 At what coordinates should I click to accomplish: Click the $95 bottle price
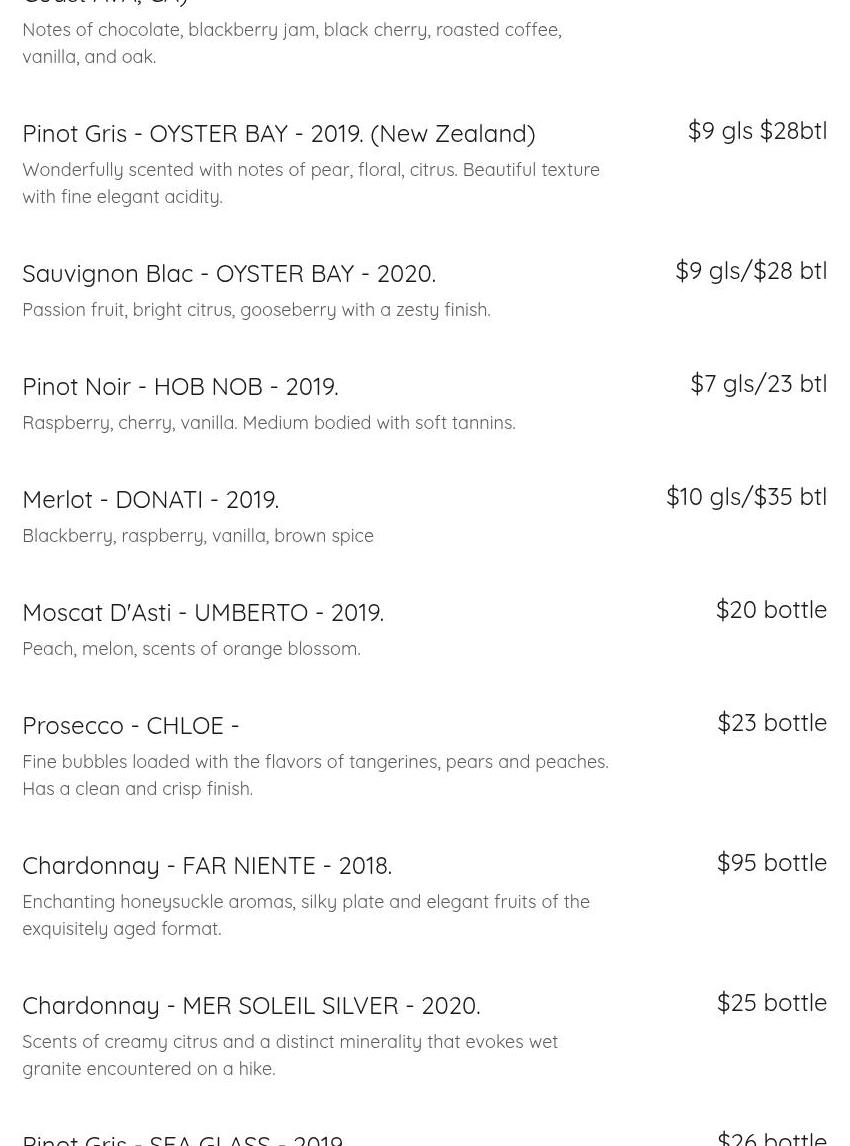[x=771, y=862]
